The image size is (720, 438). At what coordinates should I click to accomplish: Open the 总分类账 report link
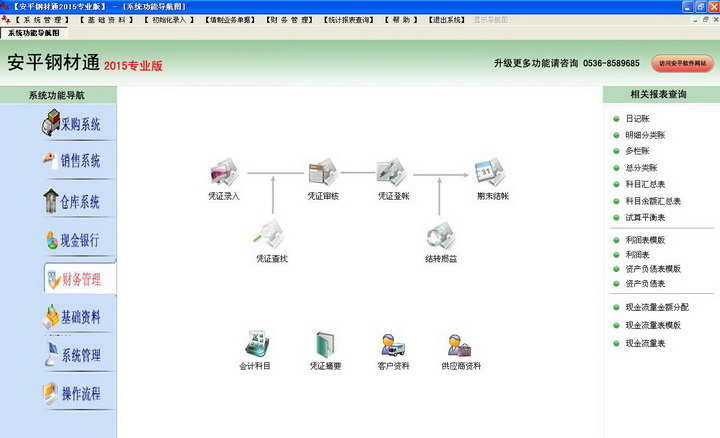click(641, 168)
